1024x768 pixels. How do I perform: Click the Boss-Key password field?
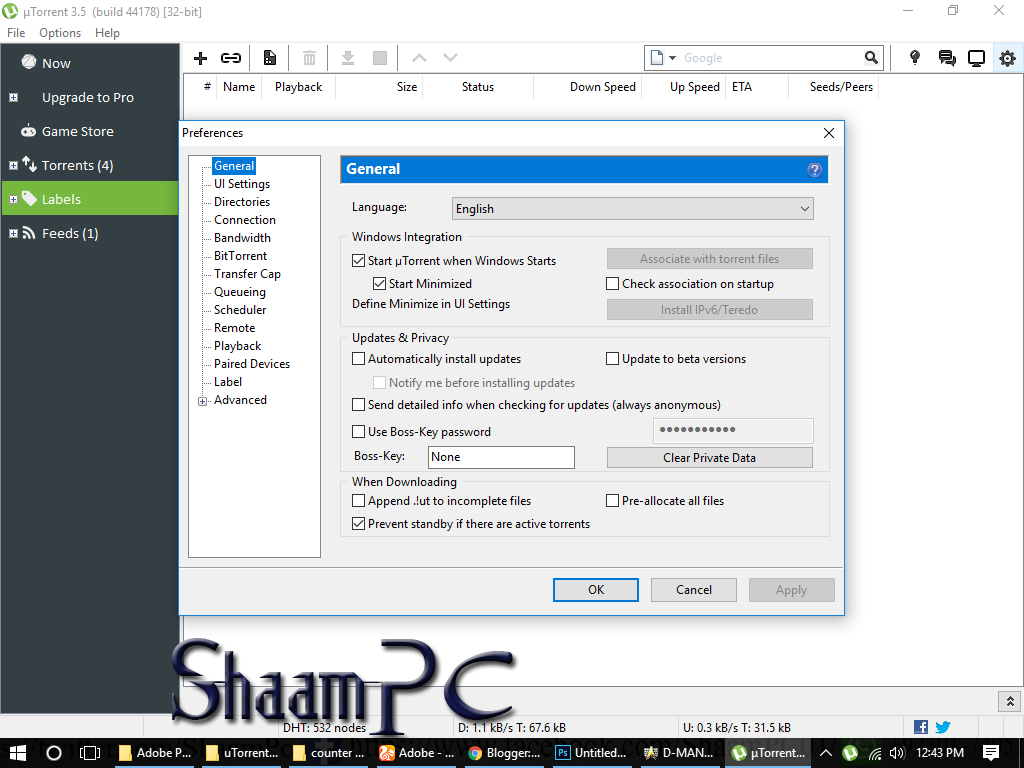(733, 431)
